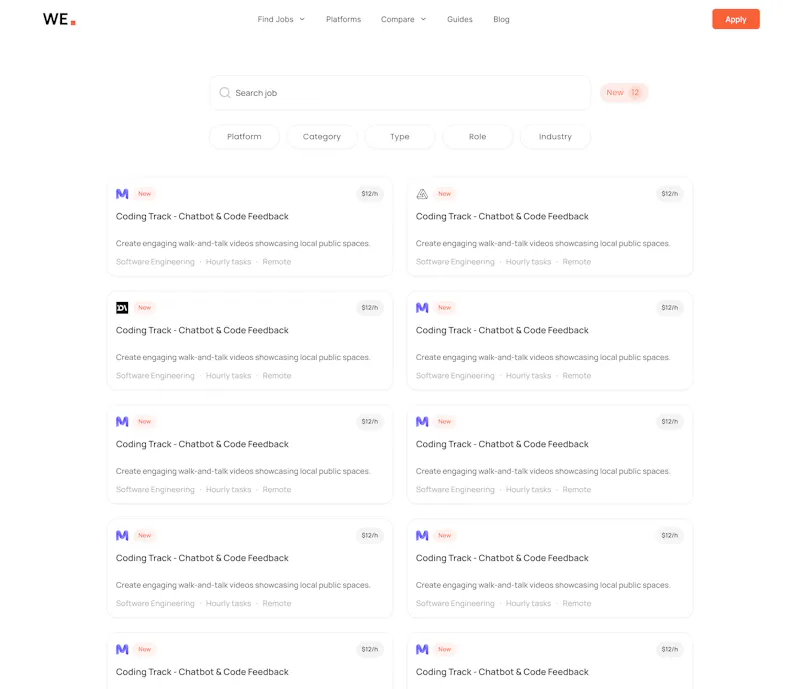Focus the Search job input field
The height and width of the screenshot is (689, 800).
(400, 93)
